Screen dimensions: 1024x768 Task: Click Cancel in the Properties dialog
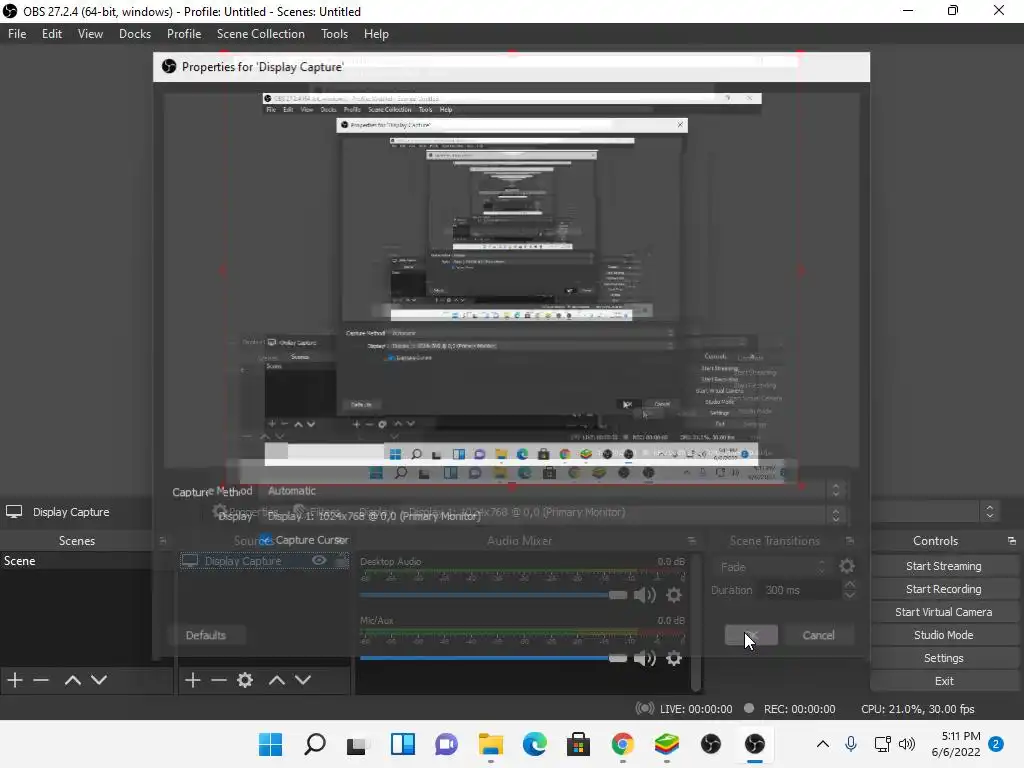pos(818,635)
